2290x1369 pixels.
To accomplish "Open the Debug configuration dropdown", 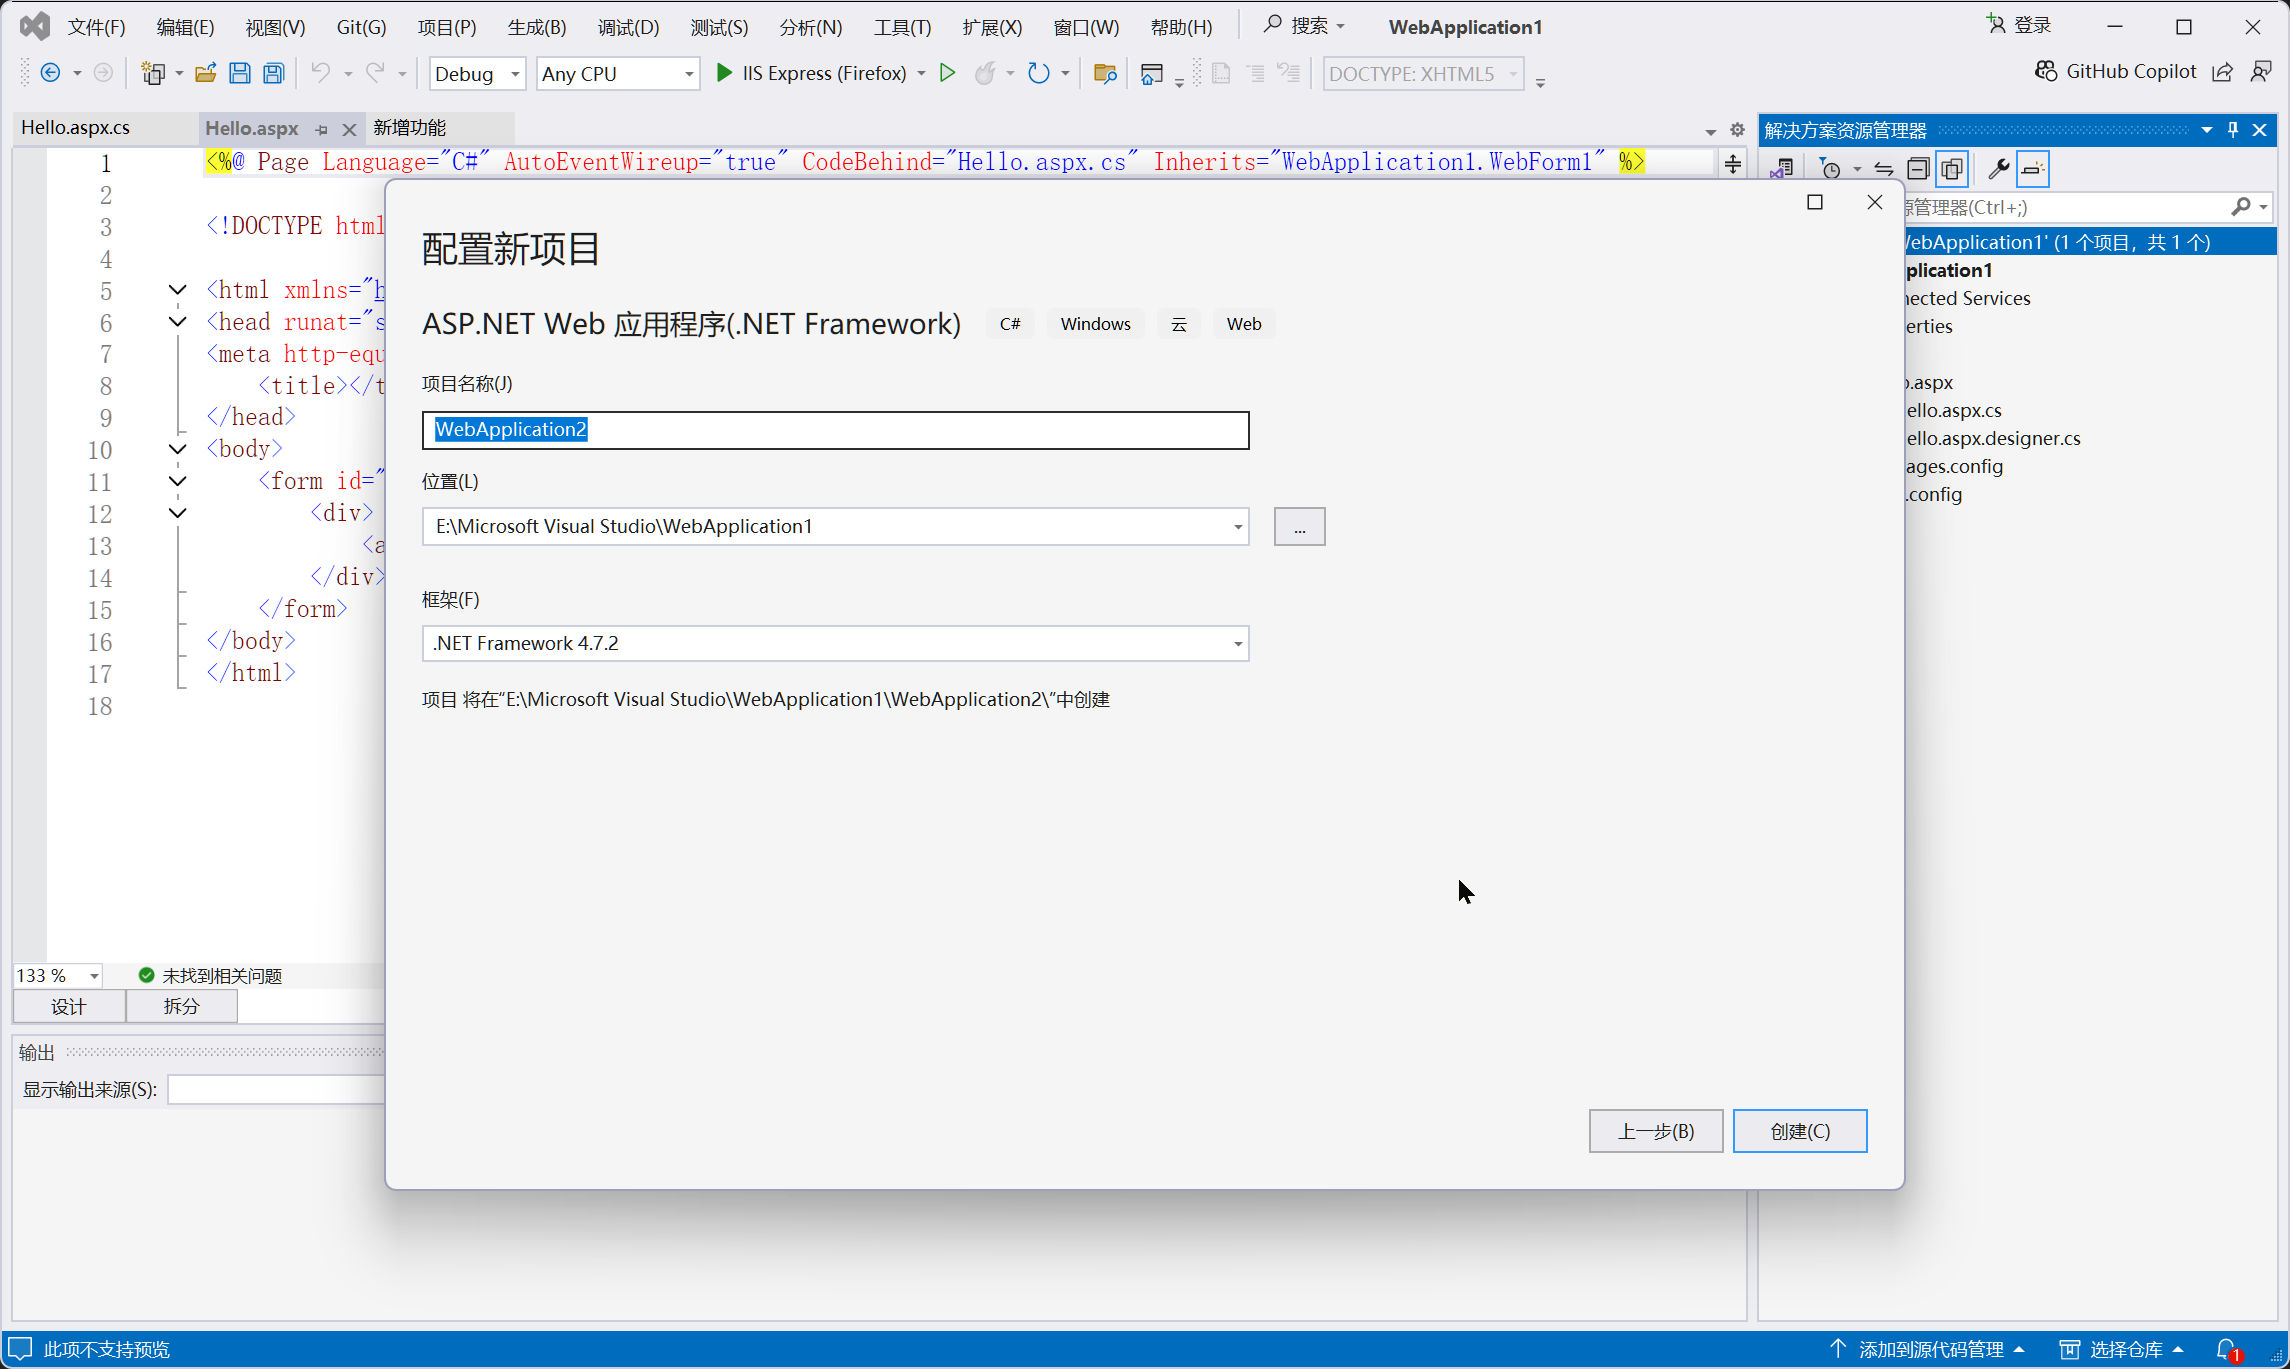I will (515, 74).
